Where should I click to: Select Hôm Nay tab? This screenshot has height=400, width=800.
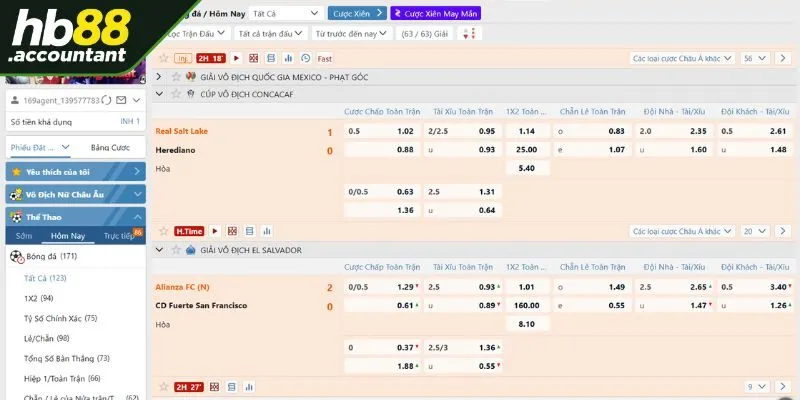[68, 236]
